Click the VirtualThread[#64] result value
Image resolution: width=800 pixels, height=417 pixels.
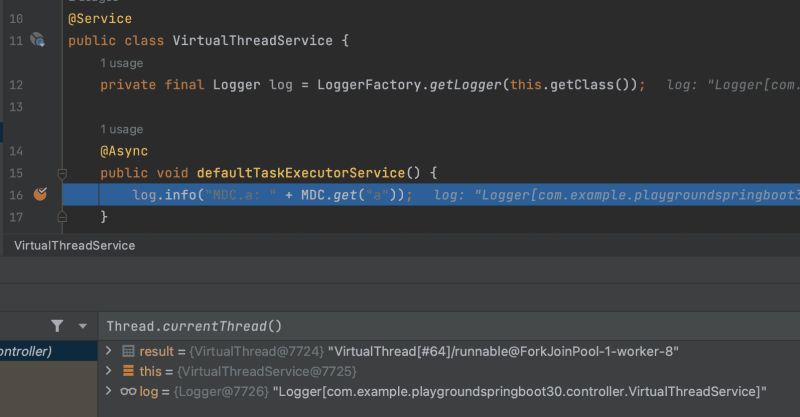[503, 351]
